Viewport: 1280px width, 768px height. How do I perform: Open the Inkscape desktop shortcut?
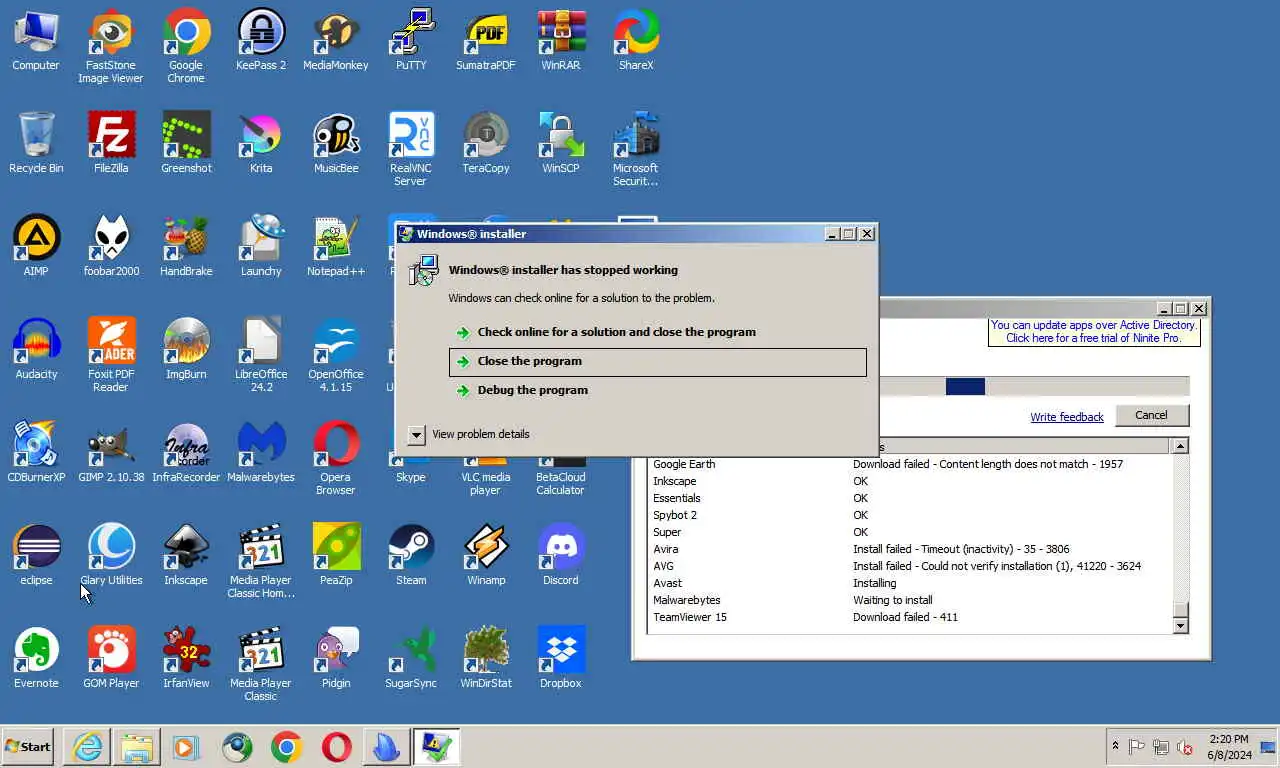pos(186,555)
